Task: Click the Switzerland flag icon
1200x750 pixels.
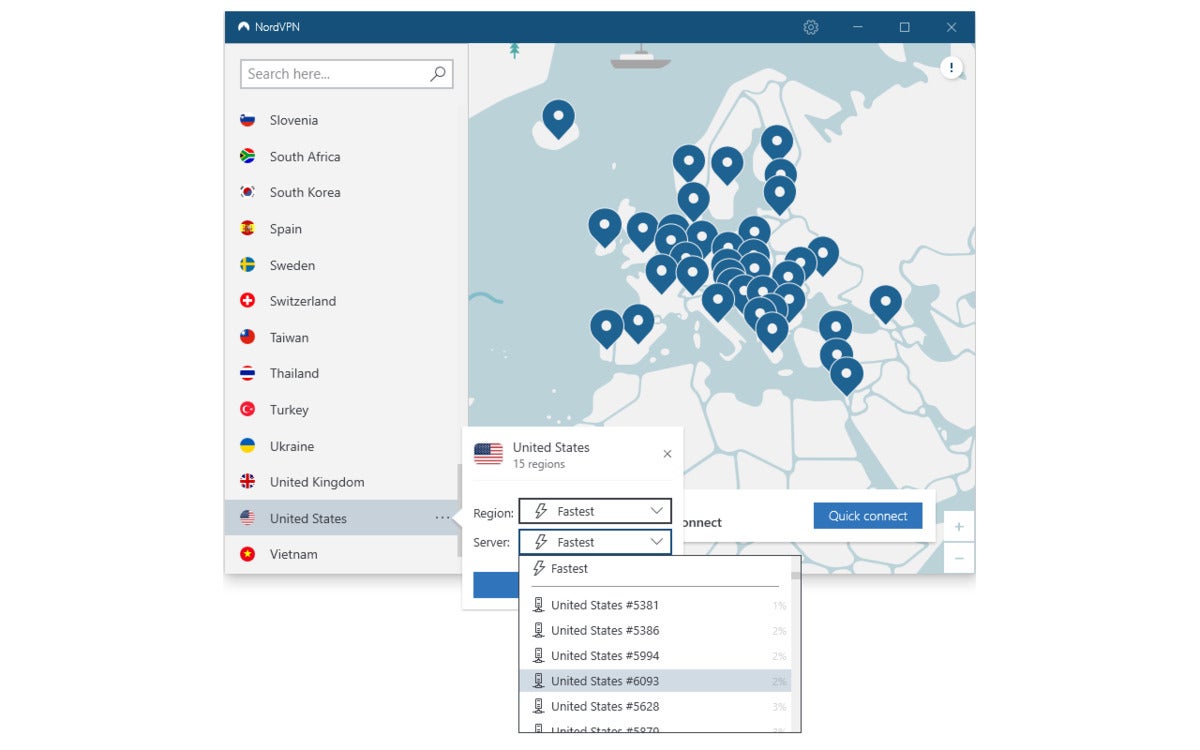Action: point(248,301)
